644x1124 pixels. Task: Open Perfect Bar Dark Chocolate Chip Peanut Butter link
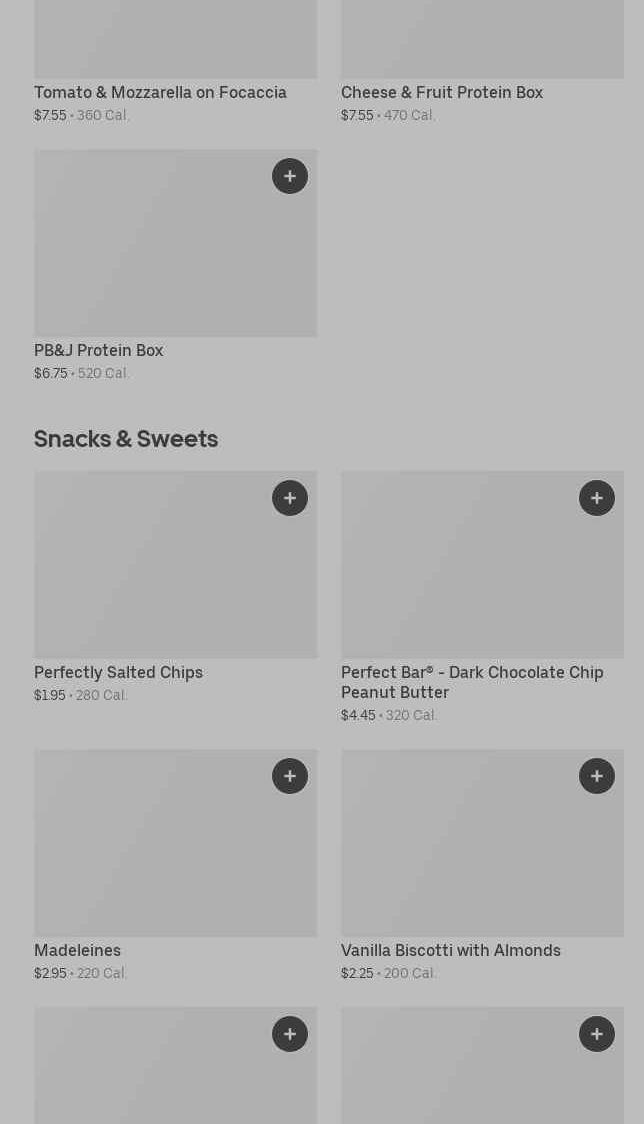pyautogui.click(x=472, y=682)
